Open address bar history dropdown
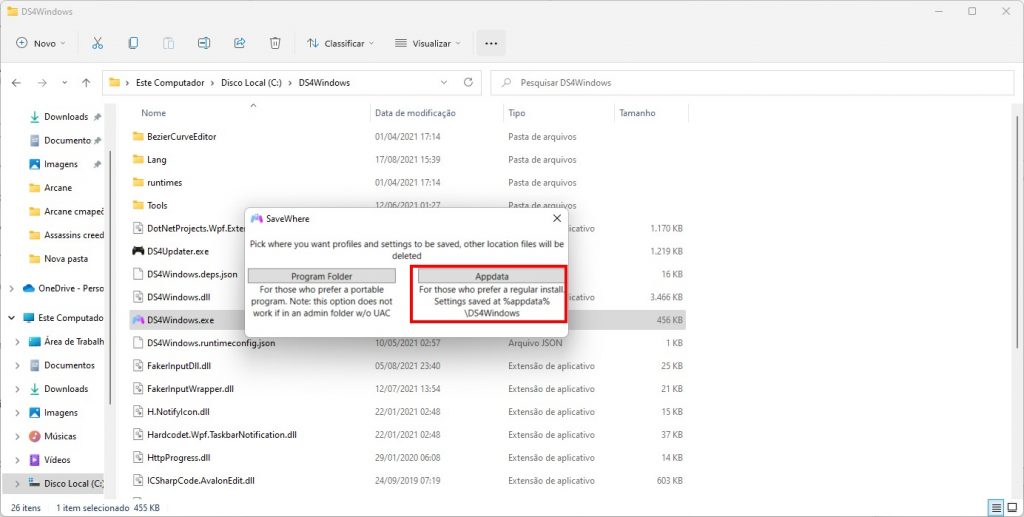This screenshot has height=517, width=1024. point(444,83)
